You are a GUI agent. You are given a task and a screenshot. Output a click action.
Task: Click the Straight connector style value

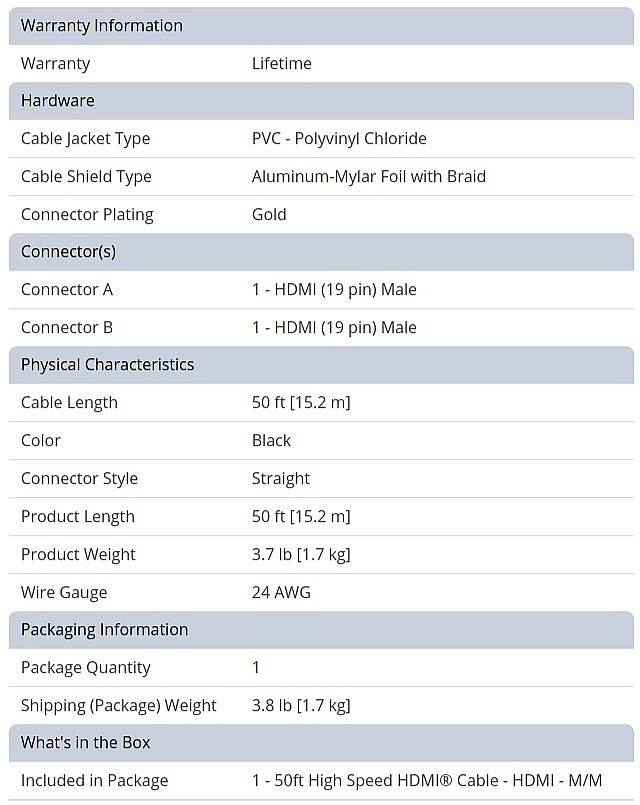pyautogui.click(x=281, y=479)
